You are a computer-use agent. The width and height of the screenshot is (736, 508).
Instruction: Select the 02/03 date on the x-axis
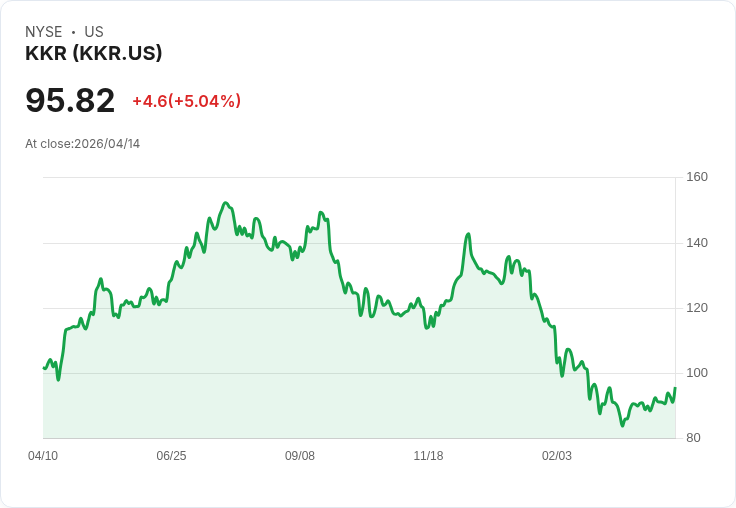click(x=557, y=456)
